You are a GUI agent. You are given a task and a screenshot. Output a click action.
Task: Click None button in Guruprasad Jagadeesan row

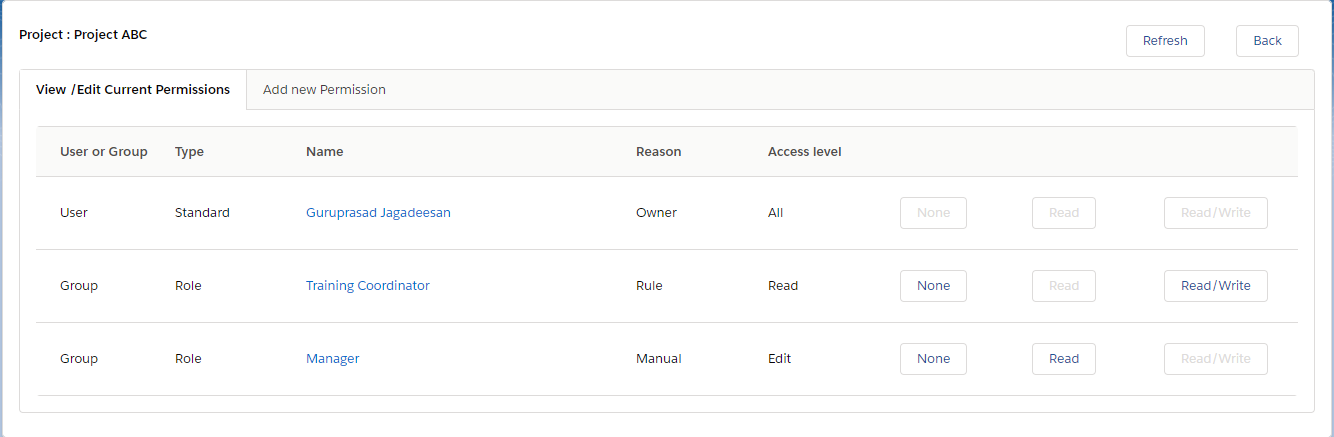pyautogui.click(x=933, y=213)
